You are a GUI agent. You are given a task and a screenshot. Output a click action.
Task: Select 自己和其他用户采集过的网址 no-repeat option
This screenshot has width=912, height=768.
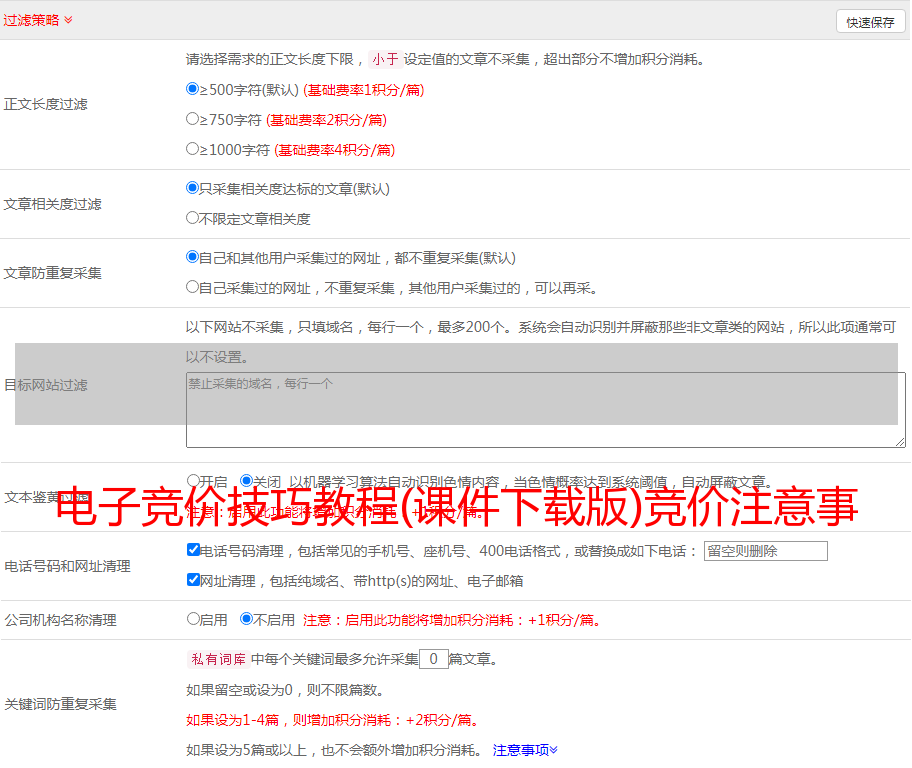point(193,257)
